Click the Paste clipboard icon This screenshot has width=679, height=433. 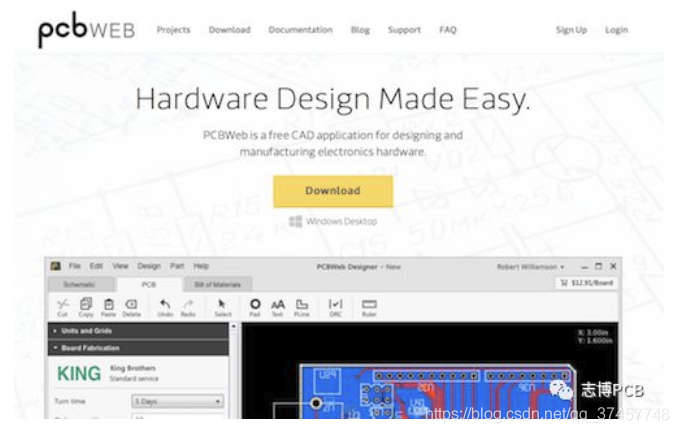click(x=108, y=307)
